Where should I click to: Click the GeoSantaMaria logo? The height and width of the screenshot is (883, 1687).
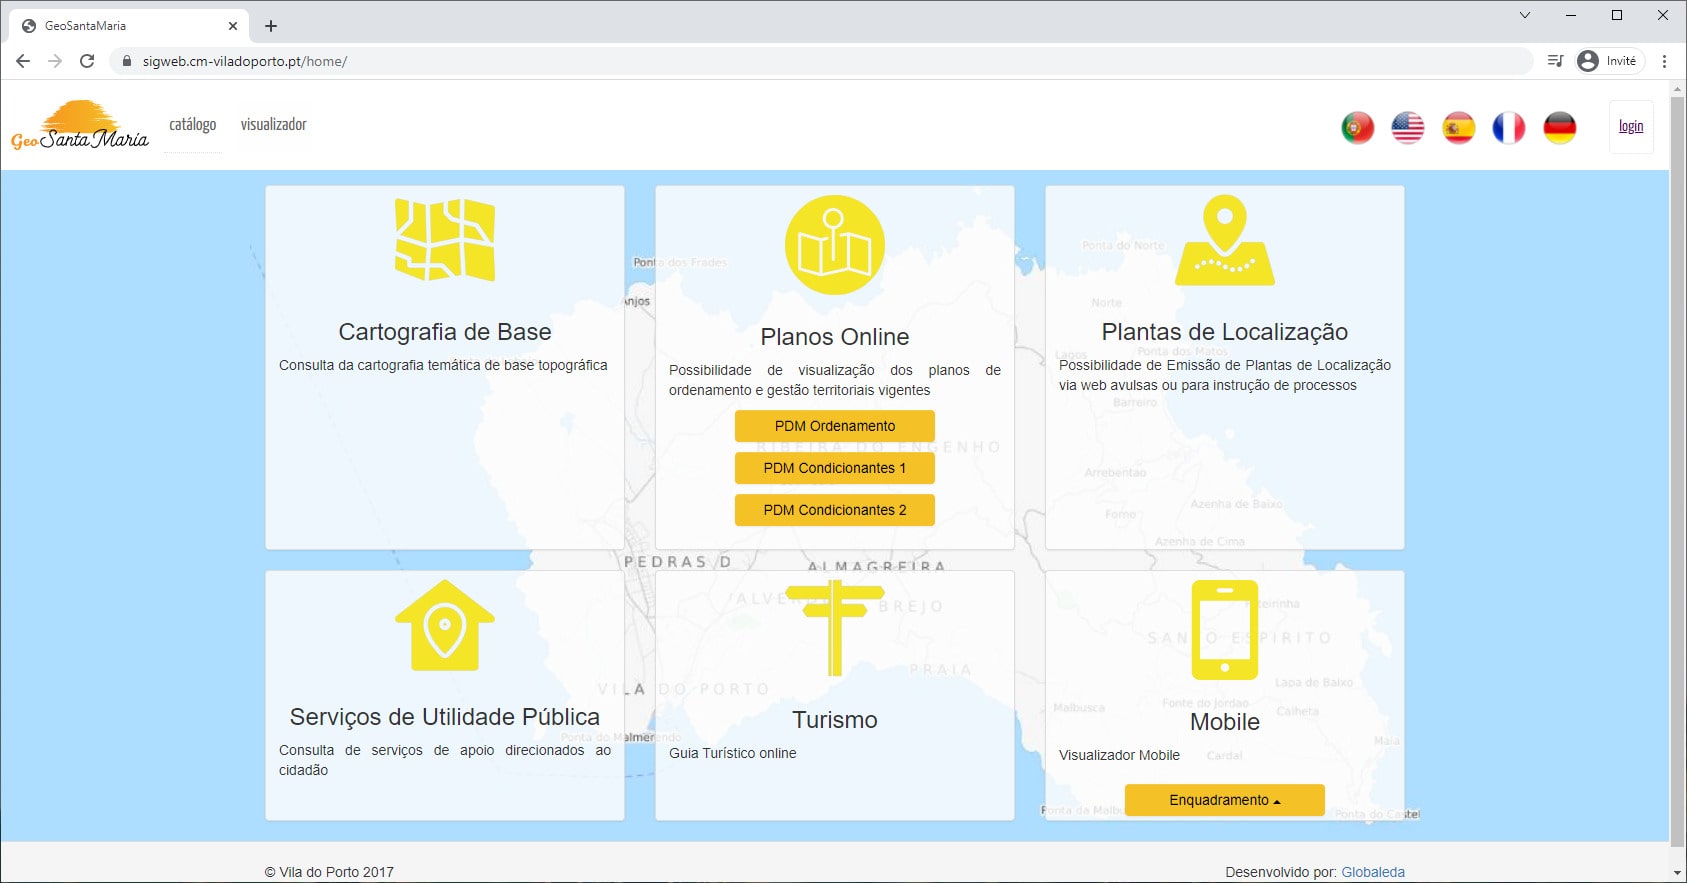(x=80, y=126)
